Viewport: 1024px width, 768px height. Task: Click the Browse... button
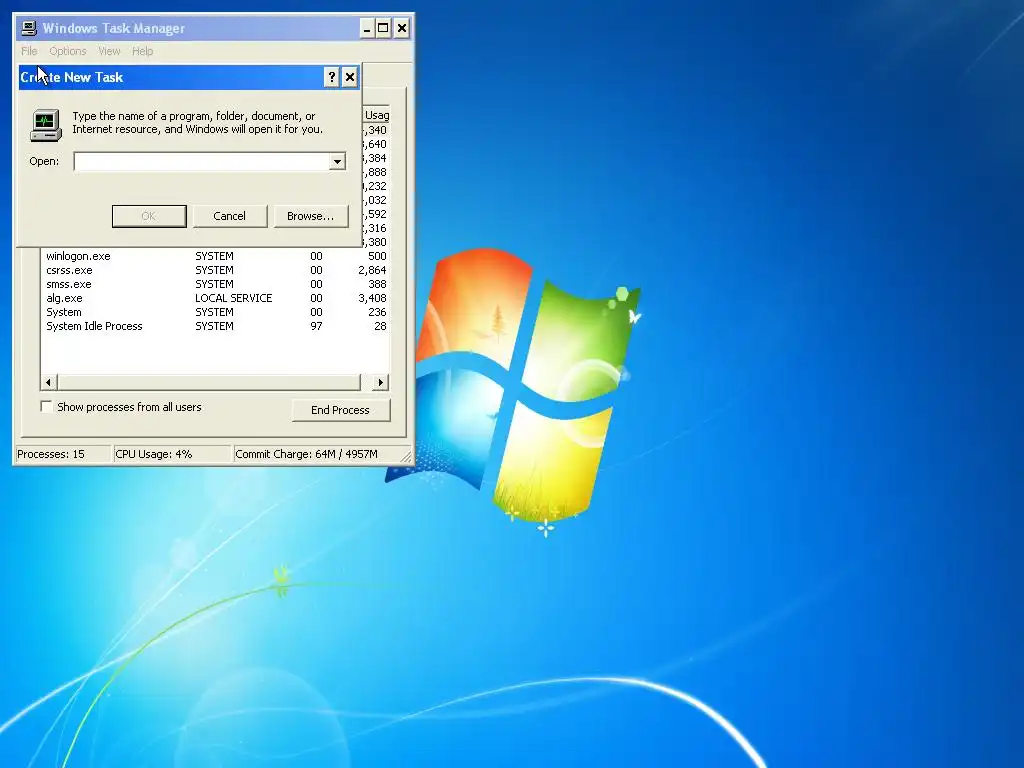310,216
